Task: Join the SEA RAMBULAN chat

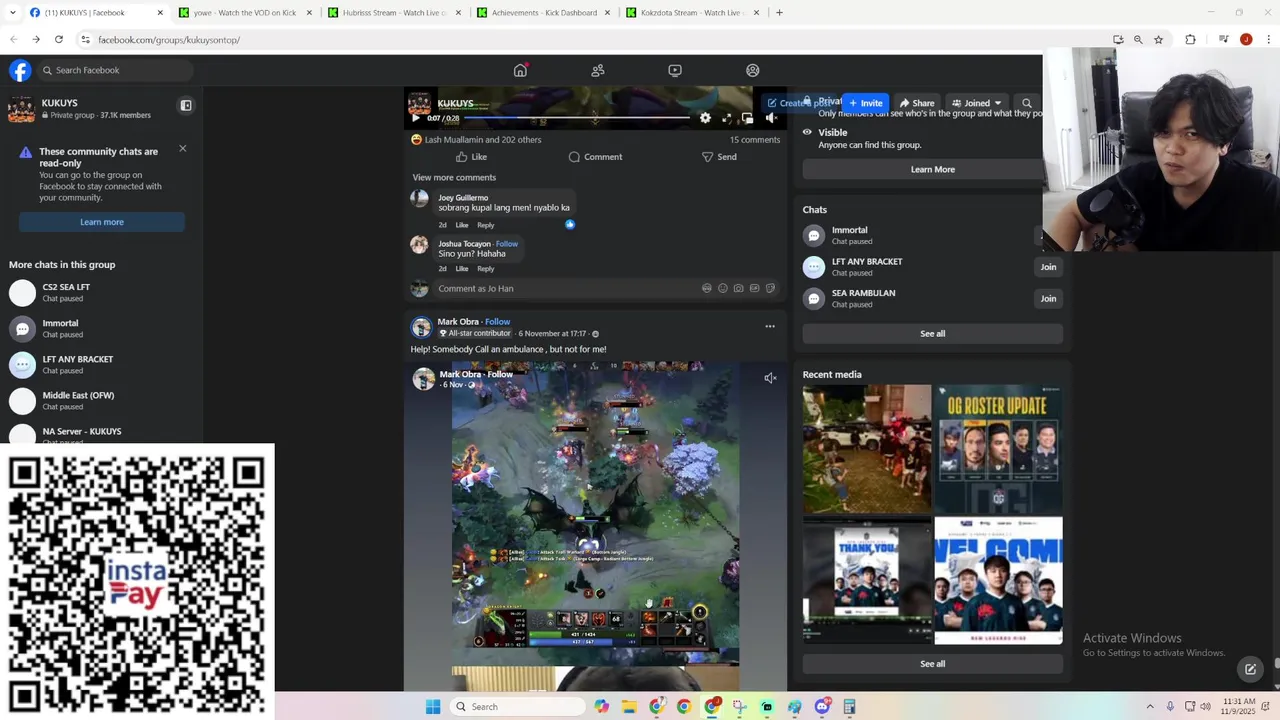Action: pos(1048,299)
